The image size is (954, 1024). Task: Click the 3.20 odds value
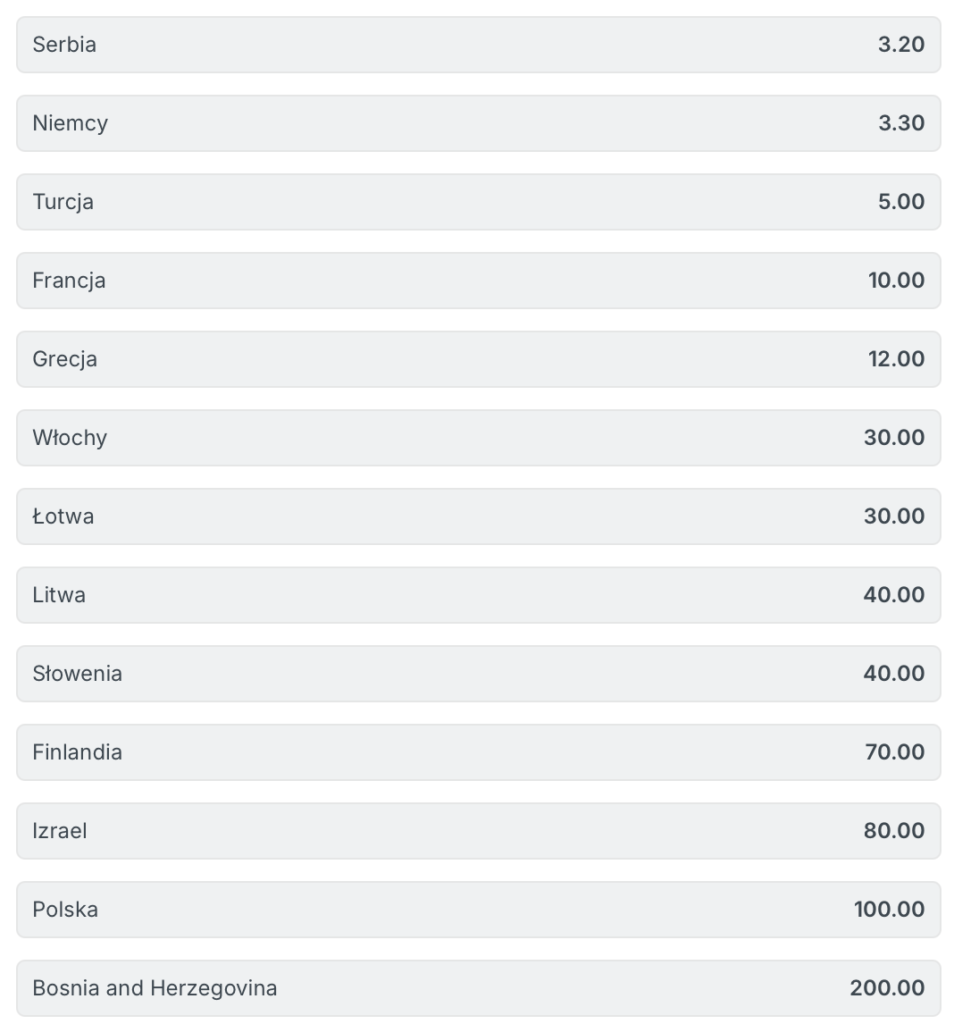(x=901, y=44)
